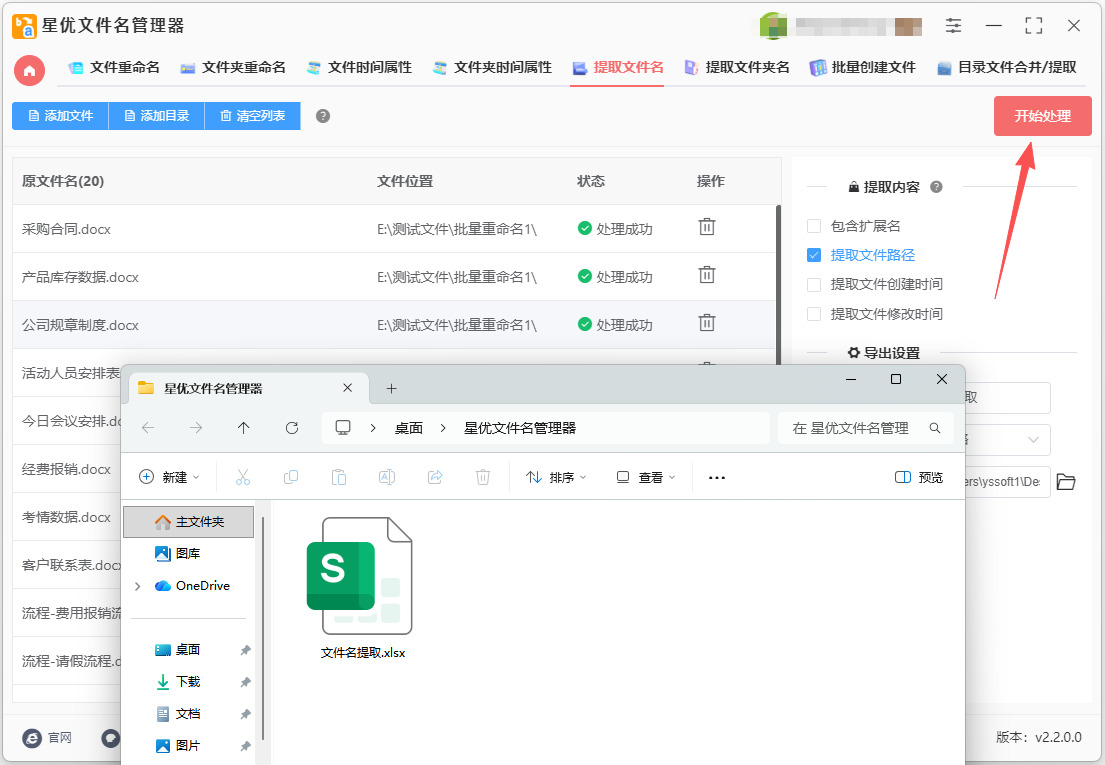Viewport: 1105px width, 765px height.
Task: Open the 文件重命名 tab
Action: pyautogui.click(x=114, y=68)
